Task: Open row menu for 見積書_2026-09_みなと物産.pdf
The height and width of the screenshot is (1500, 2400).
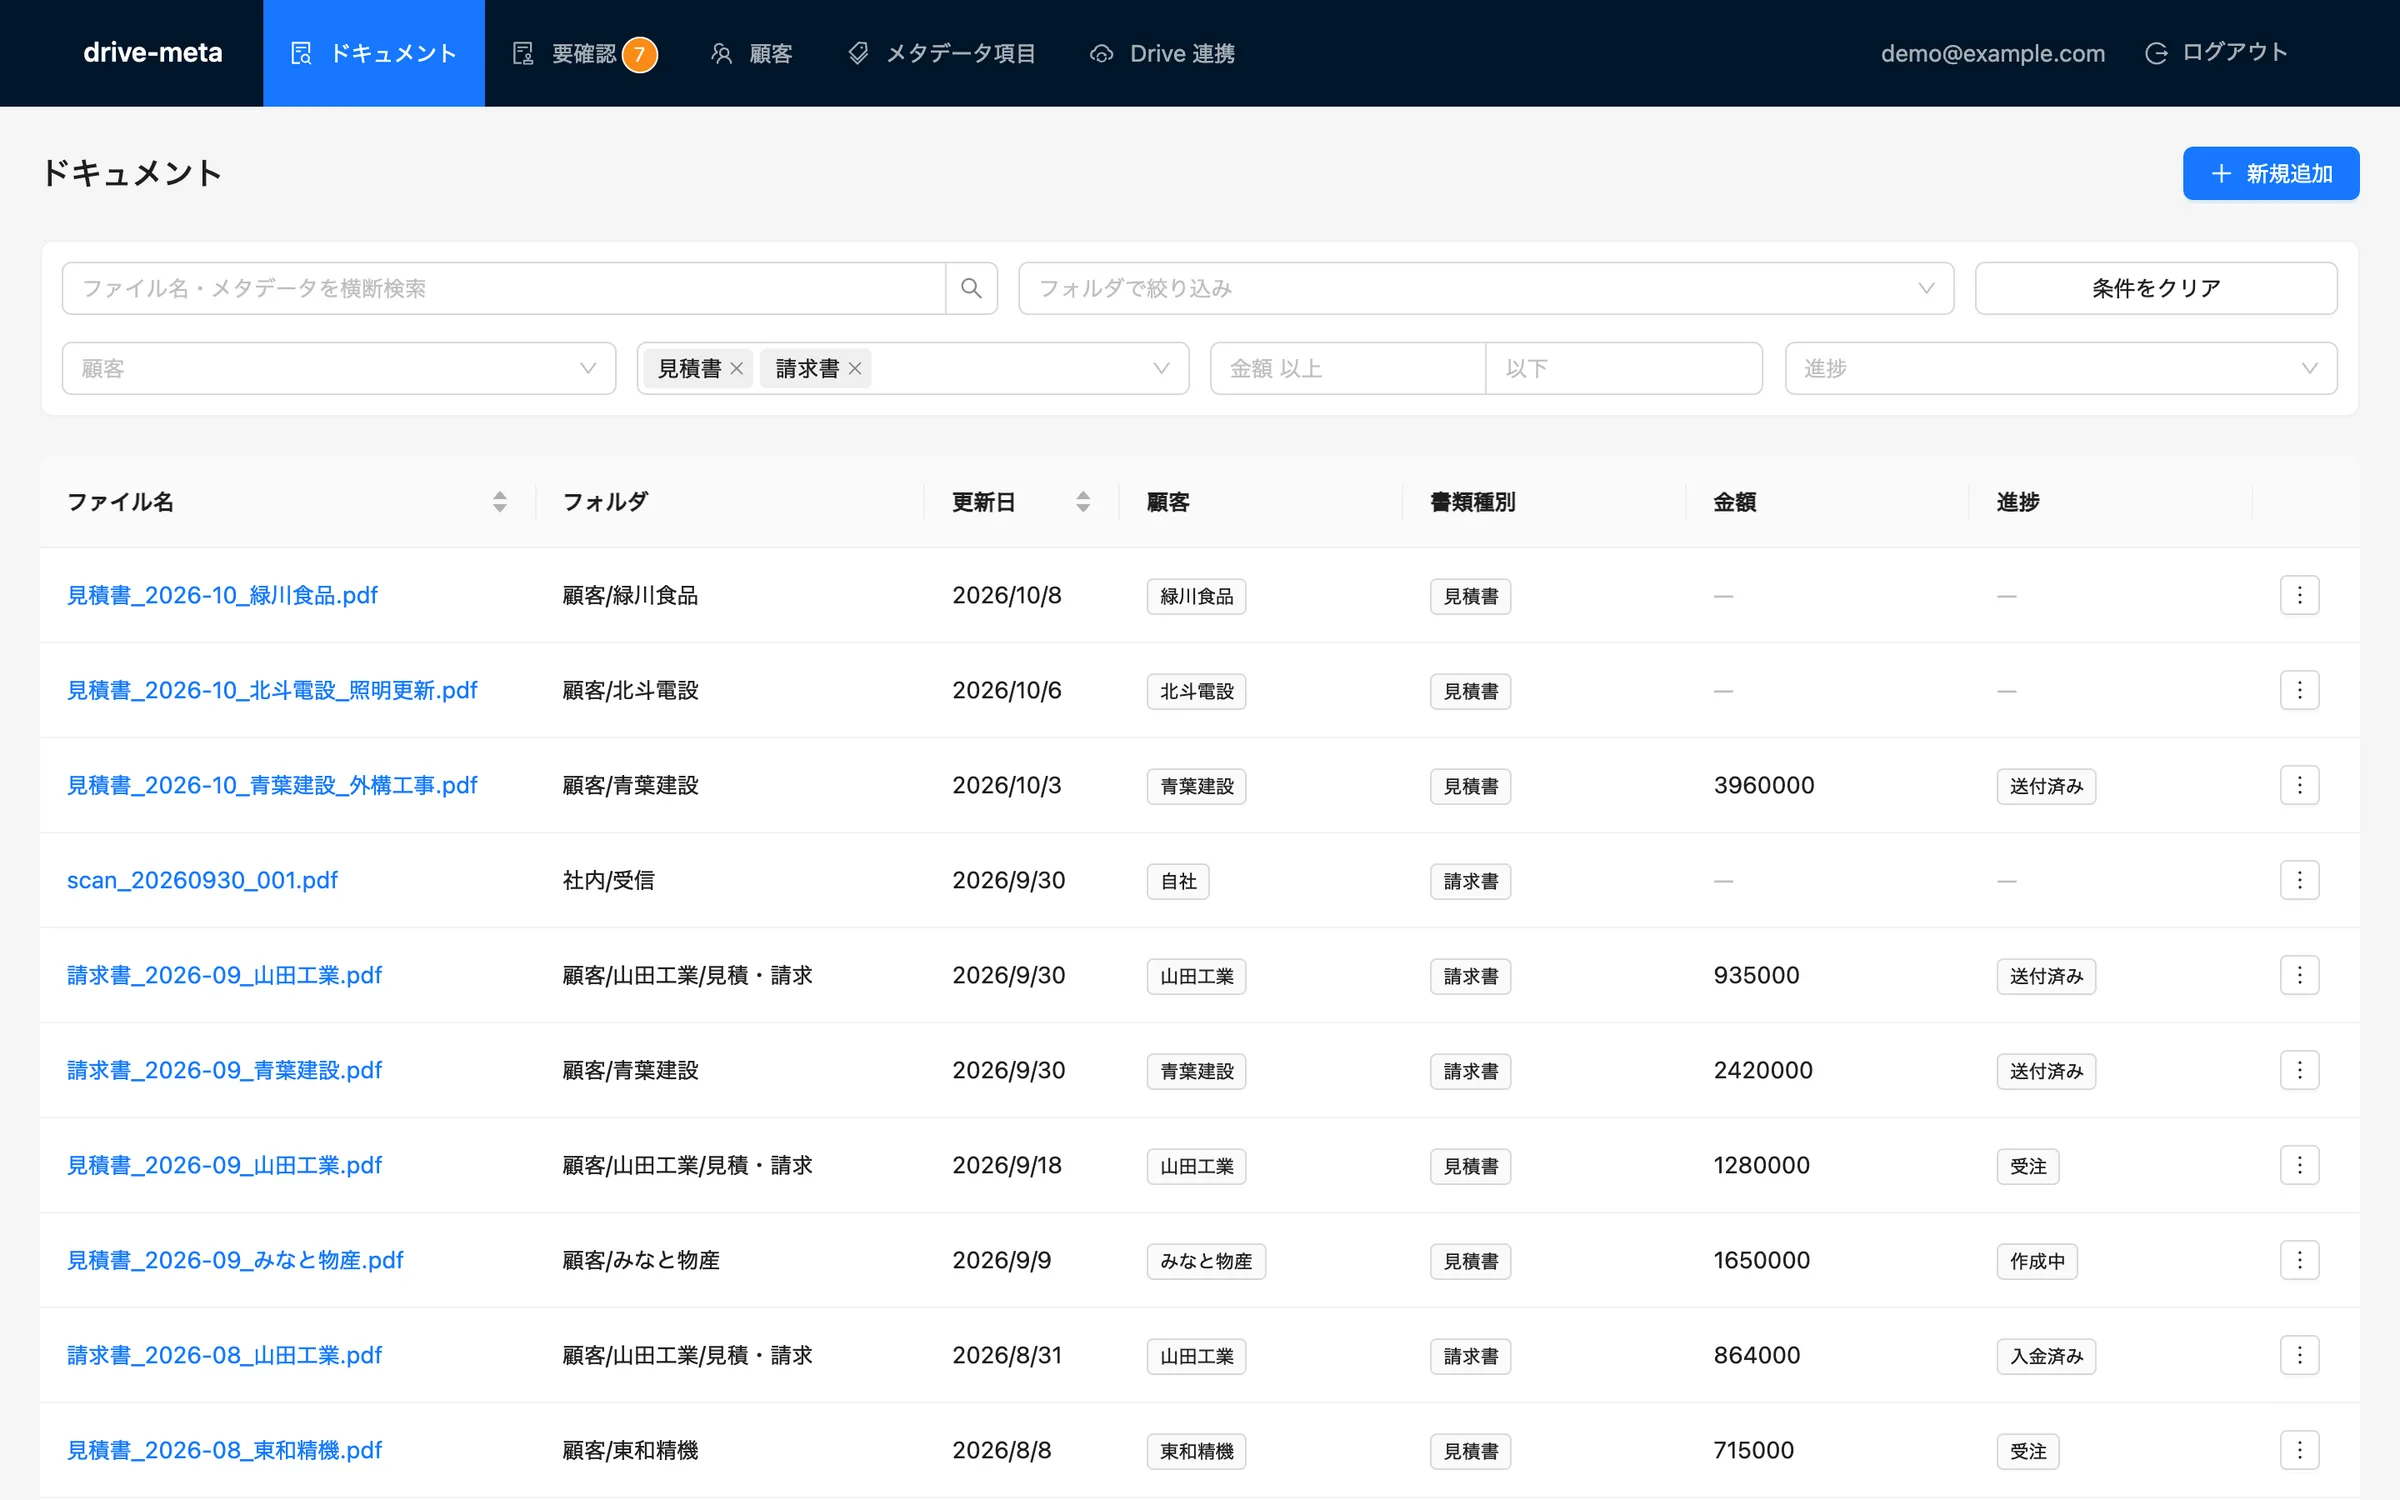Action: coord(2299,1260)
